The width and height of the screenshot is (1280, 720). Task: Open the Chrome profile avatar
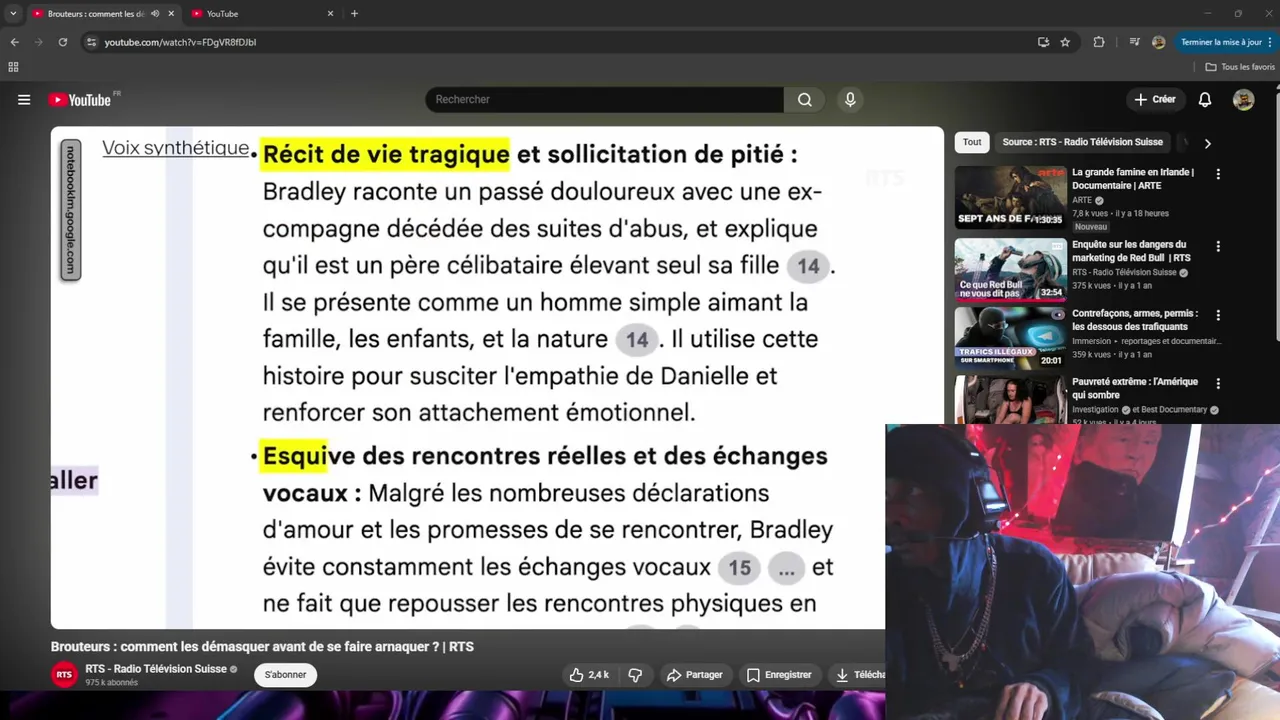click(x=1158, y=42)
